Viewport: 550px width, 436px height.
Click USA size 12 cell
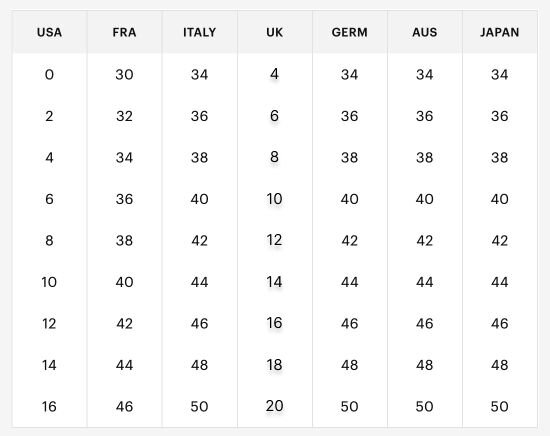pos(49,323)
